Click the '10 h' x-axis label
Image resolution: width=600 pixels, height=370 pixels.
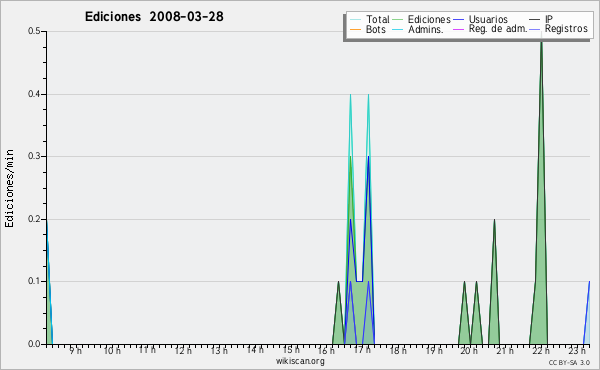coord(112,350)
